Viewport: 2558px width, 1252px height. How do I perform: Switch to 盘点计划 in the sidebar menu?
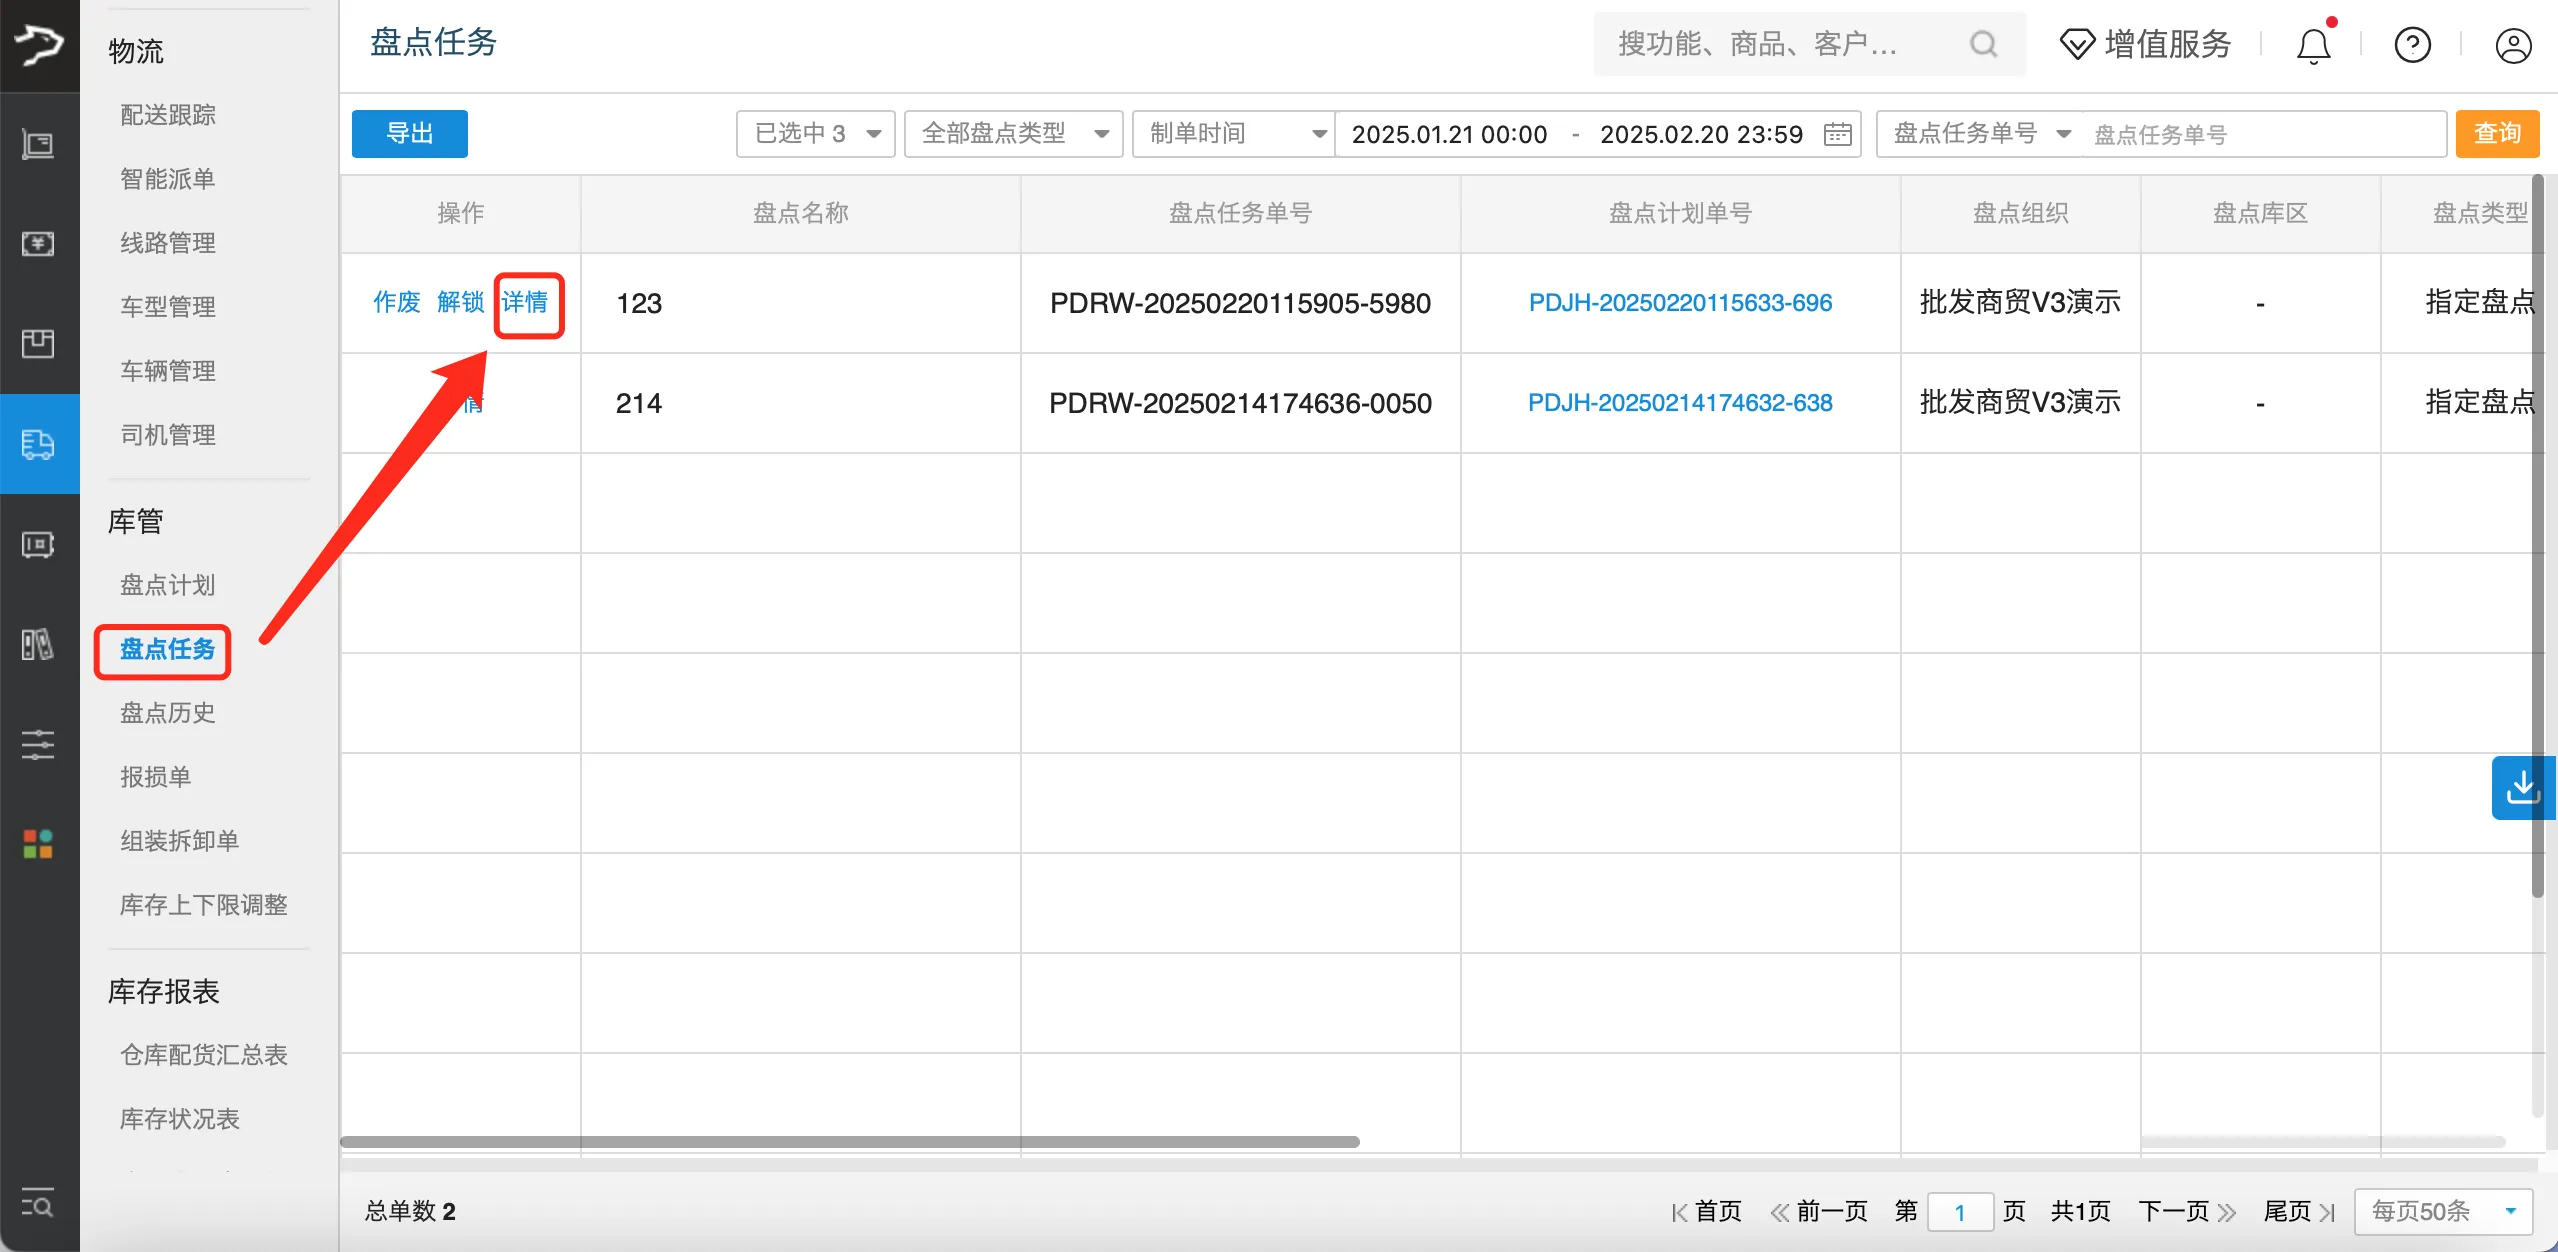(x=166, y=585)
